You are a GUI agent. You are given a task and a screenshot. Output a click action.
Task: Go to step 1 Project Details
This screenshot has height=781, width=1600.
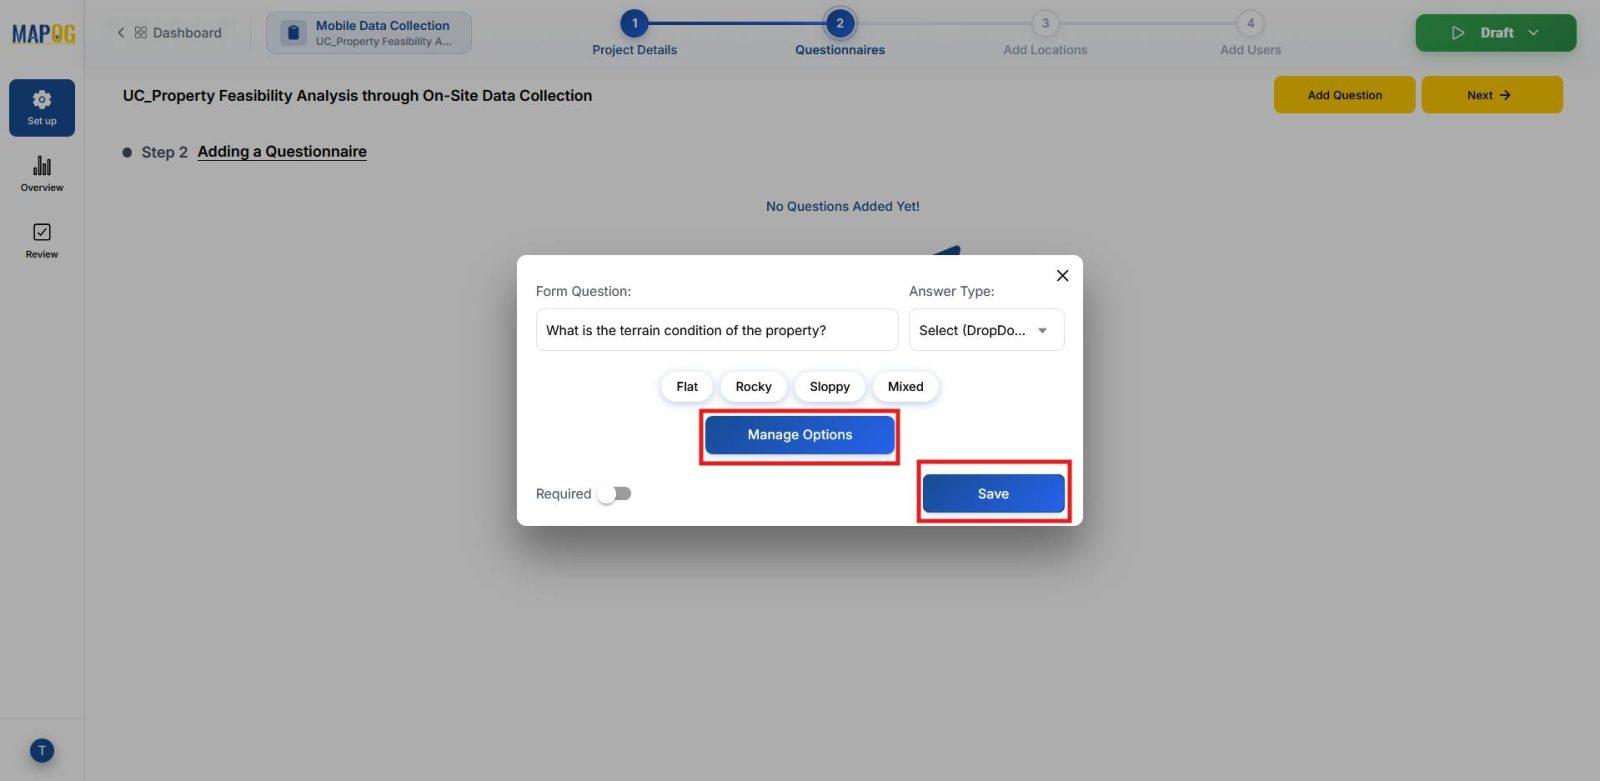634,34
